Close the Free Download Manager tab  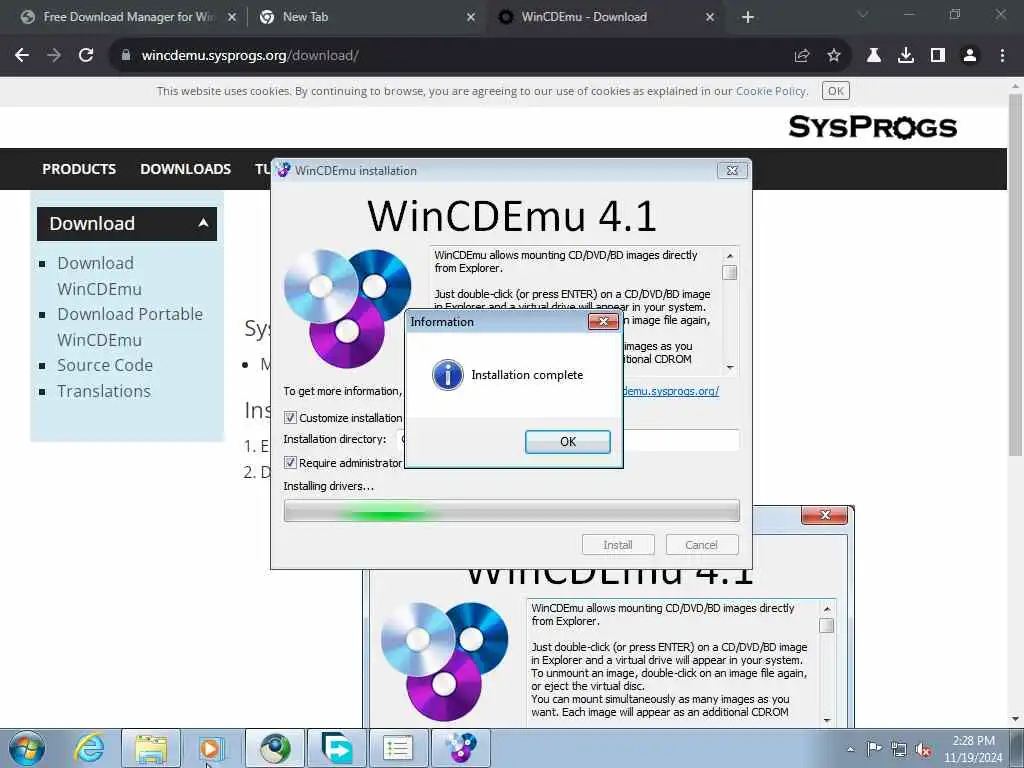pyautogui.click(x=232, y=18)
